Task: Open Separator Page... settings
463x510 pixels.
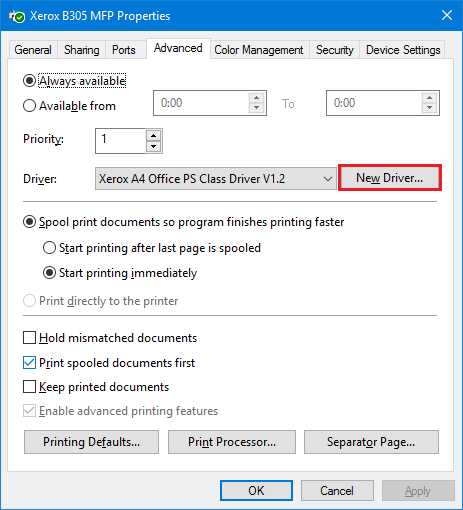Action: [x=371, y=442]
